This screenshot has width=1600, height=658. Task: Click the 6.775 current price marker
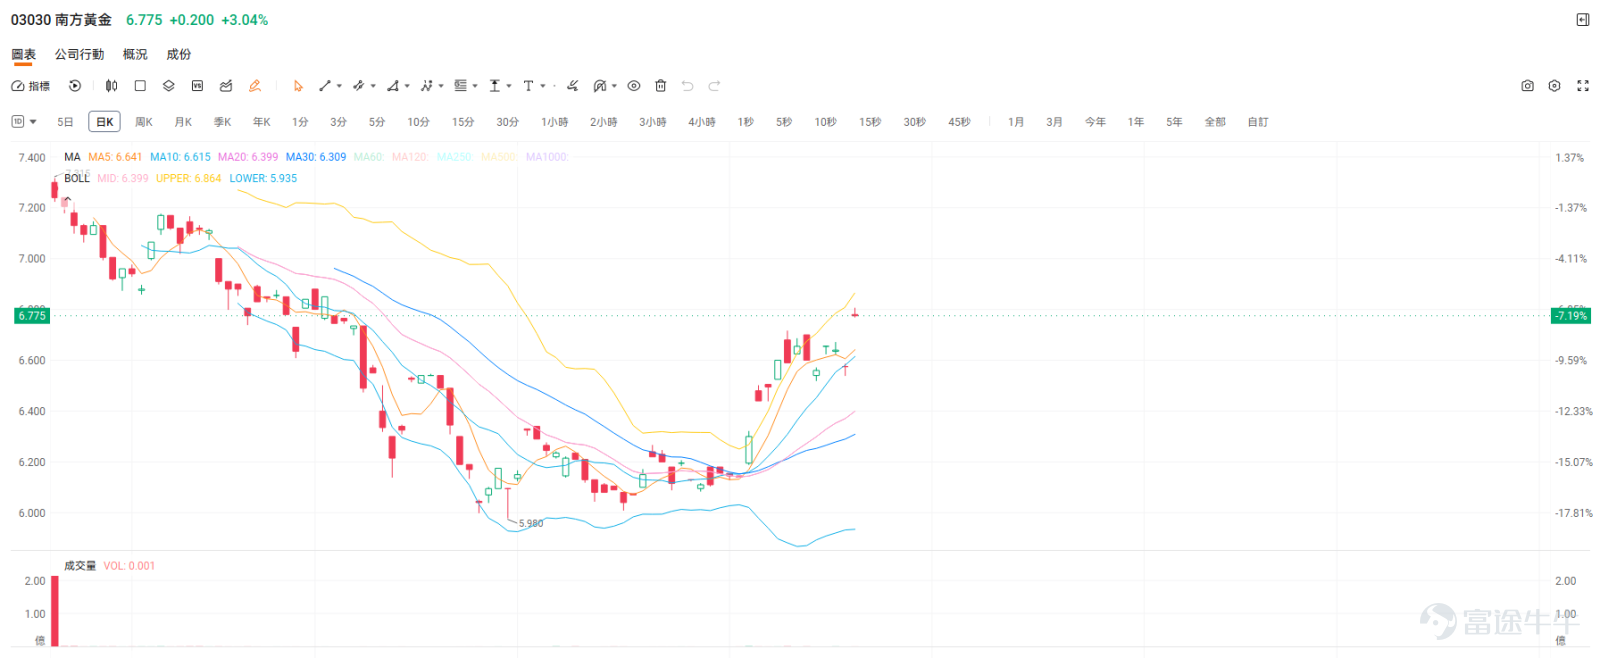tap(32, 316)
